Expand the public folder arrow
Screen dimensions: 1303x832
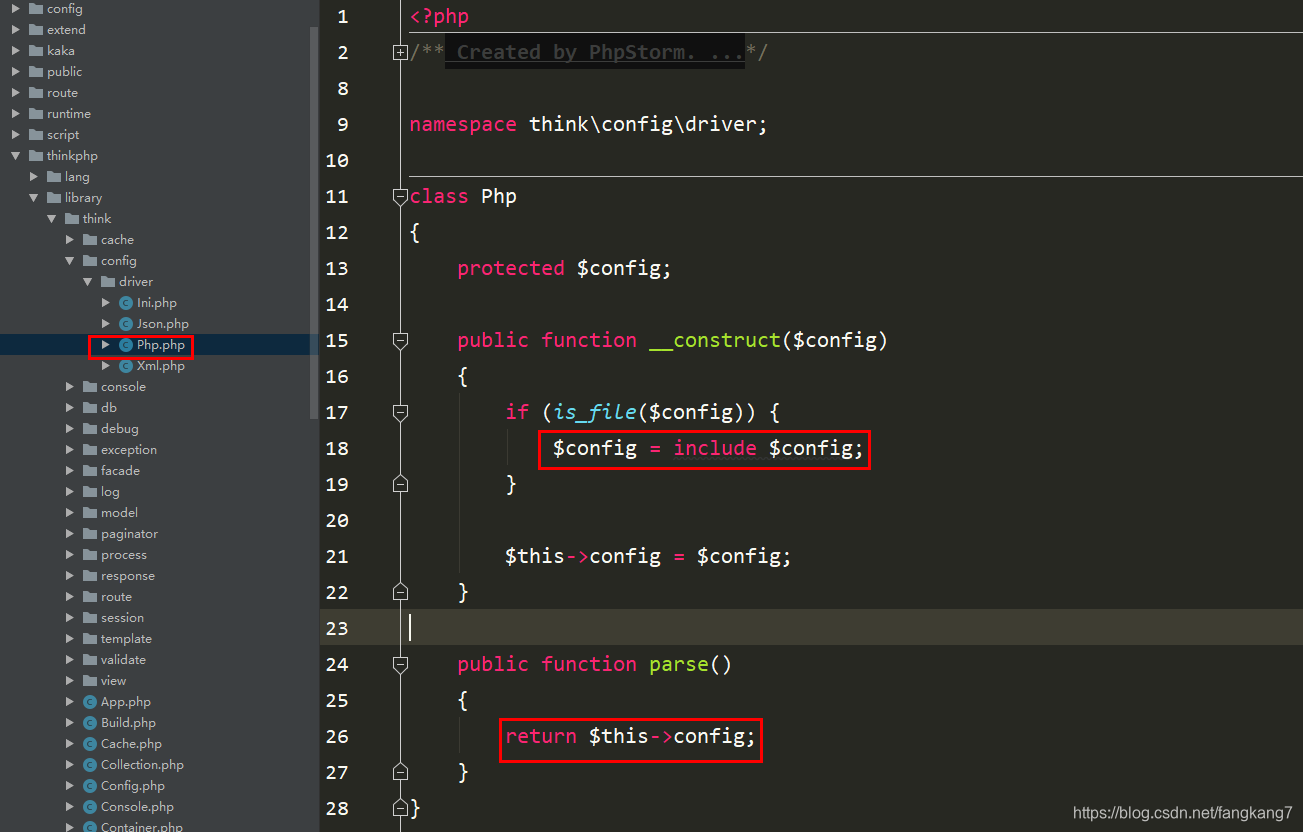click(x=16, y=72)
